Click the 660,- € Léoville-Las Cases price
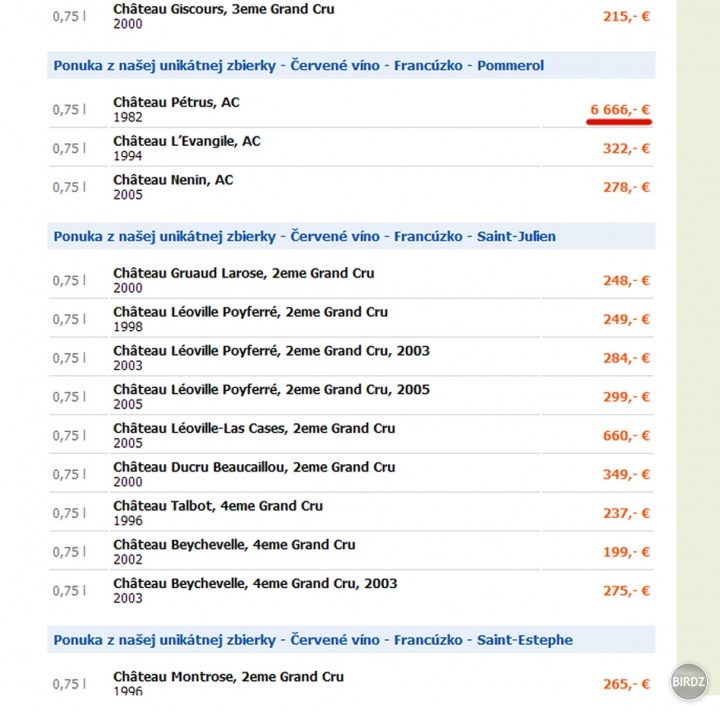 click(626, 436)
